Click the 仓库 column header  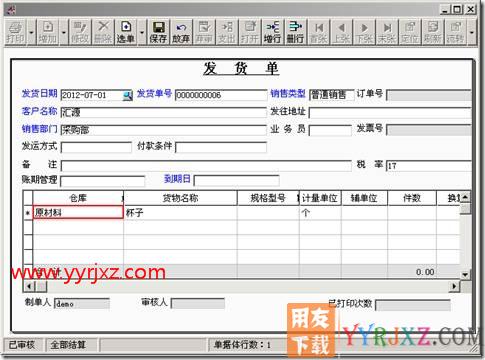pos(78,198)
